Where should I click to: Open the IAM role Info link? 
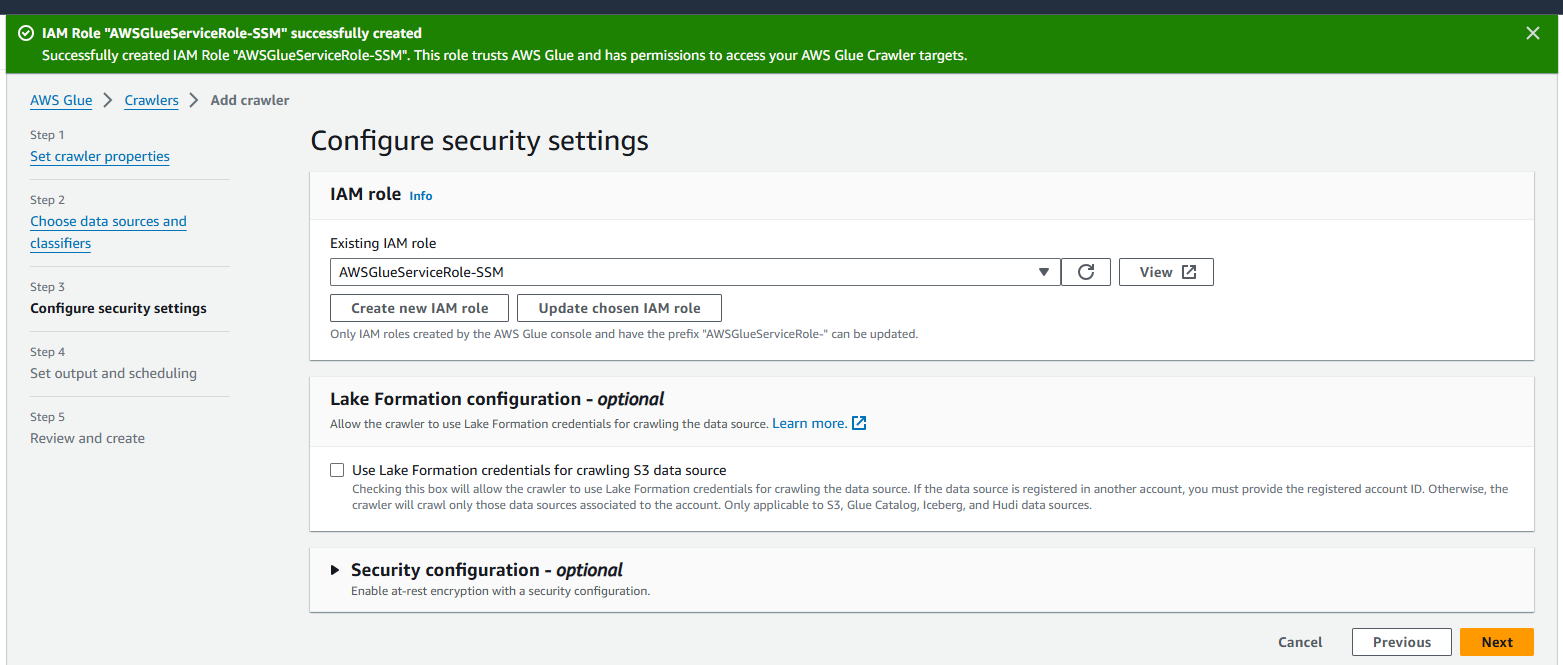pos(421,196)
